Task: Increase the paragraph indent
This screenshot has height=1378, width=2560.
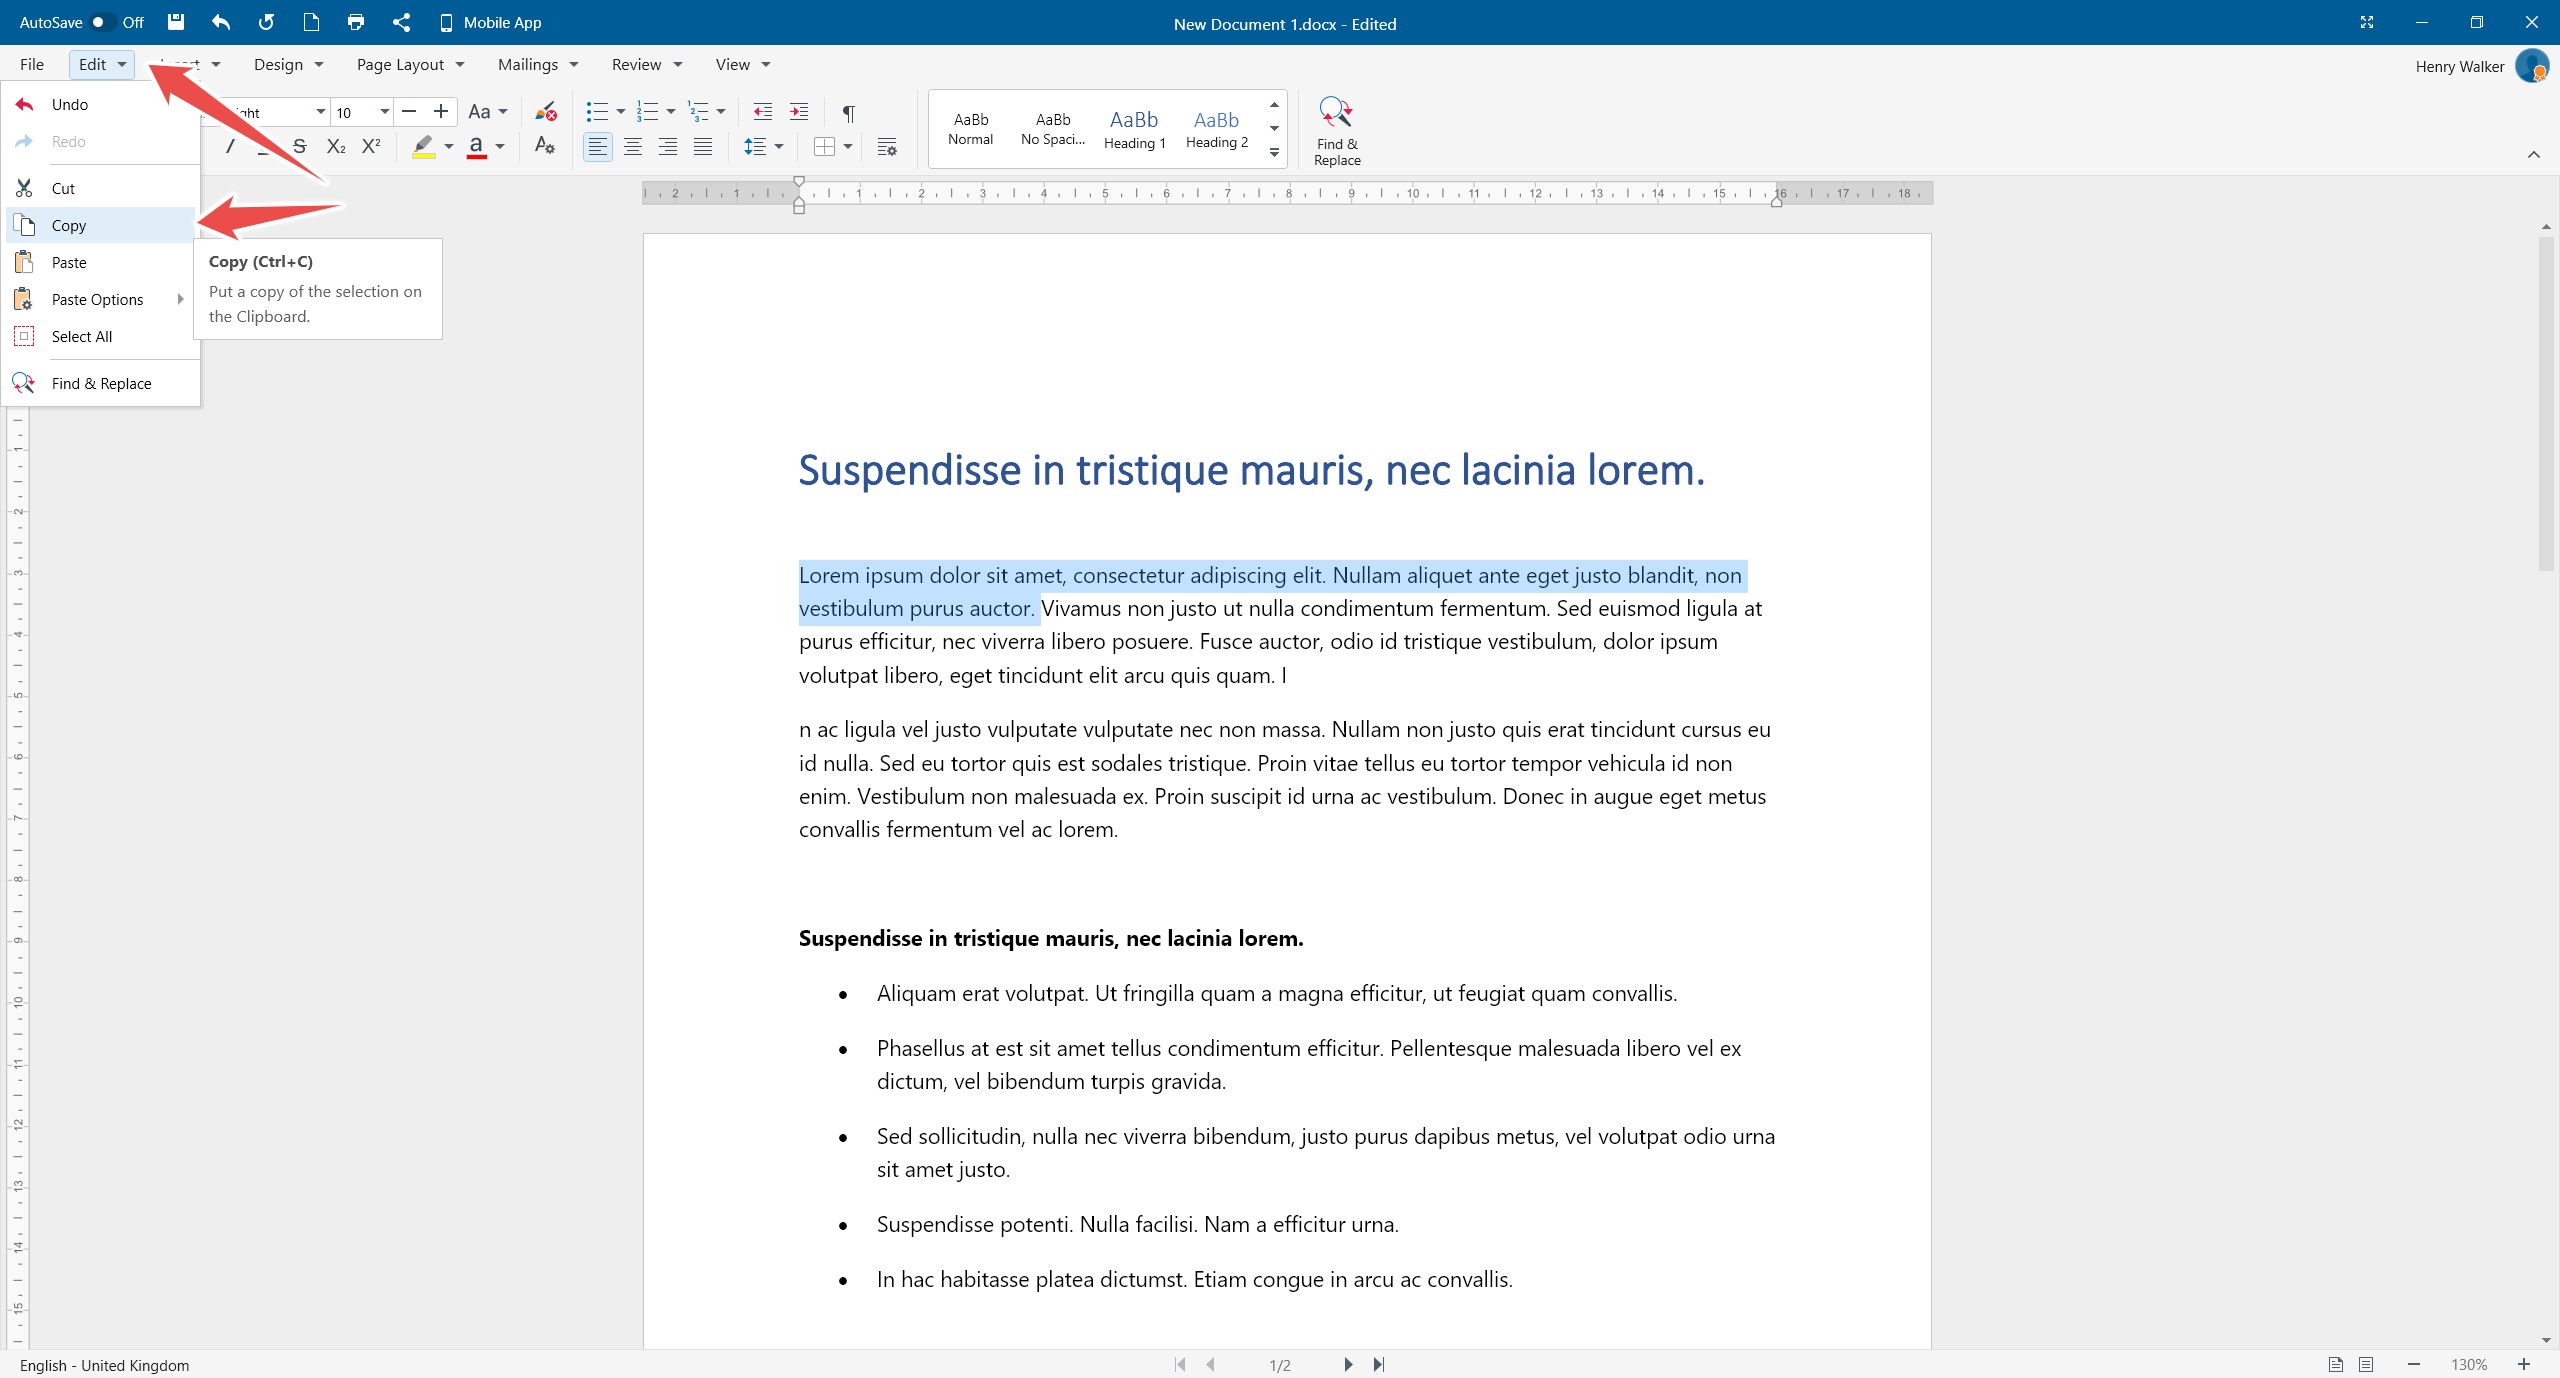Action: (798, 112)
